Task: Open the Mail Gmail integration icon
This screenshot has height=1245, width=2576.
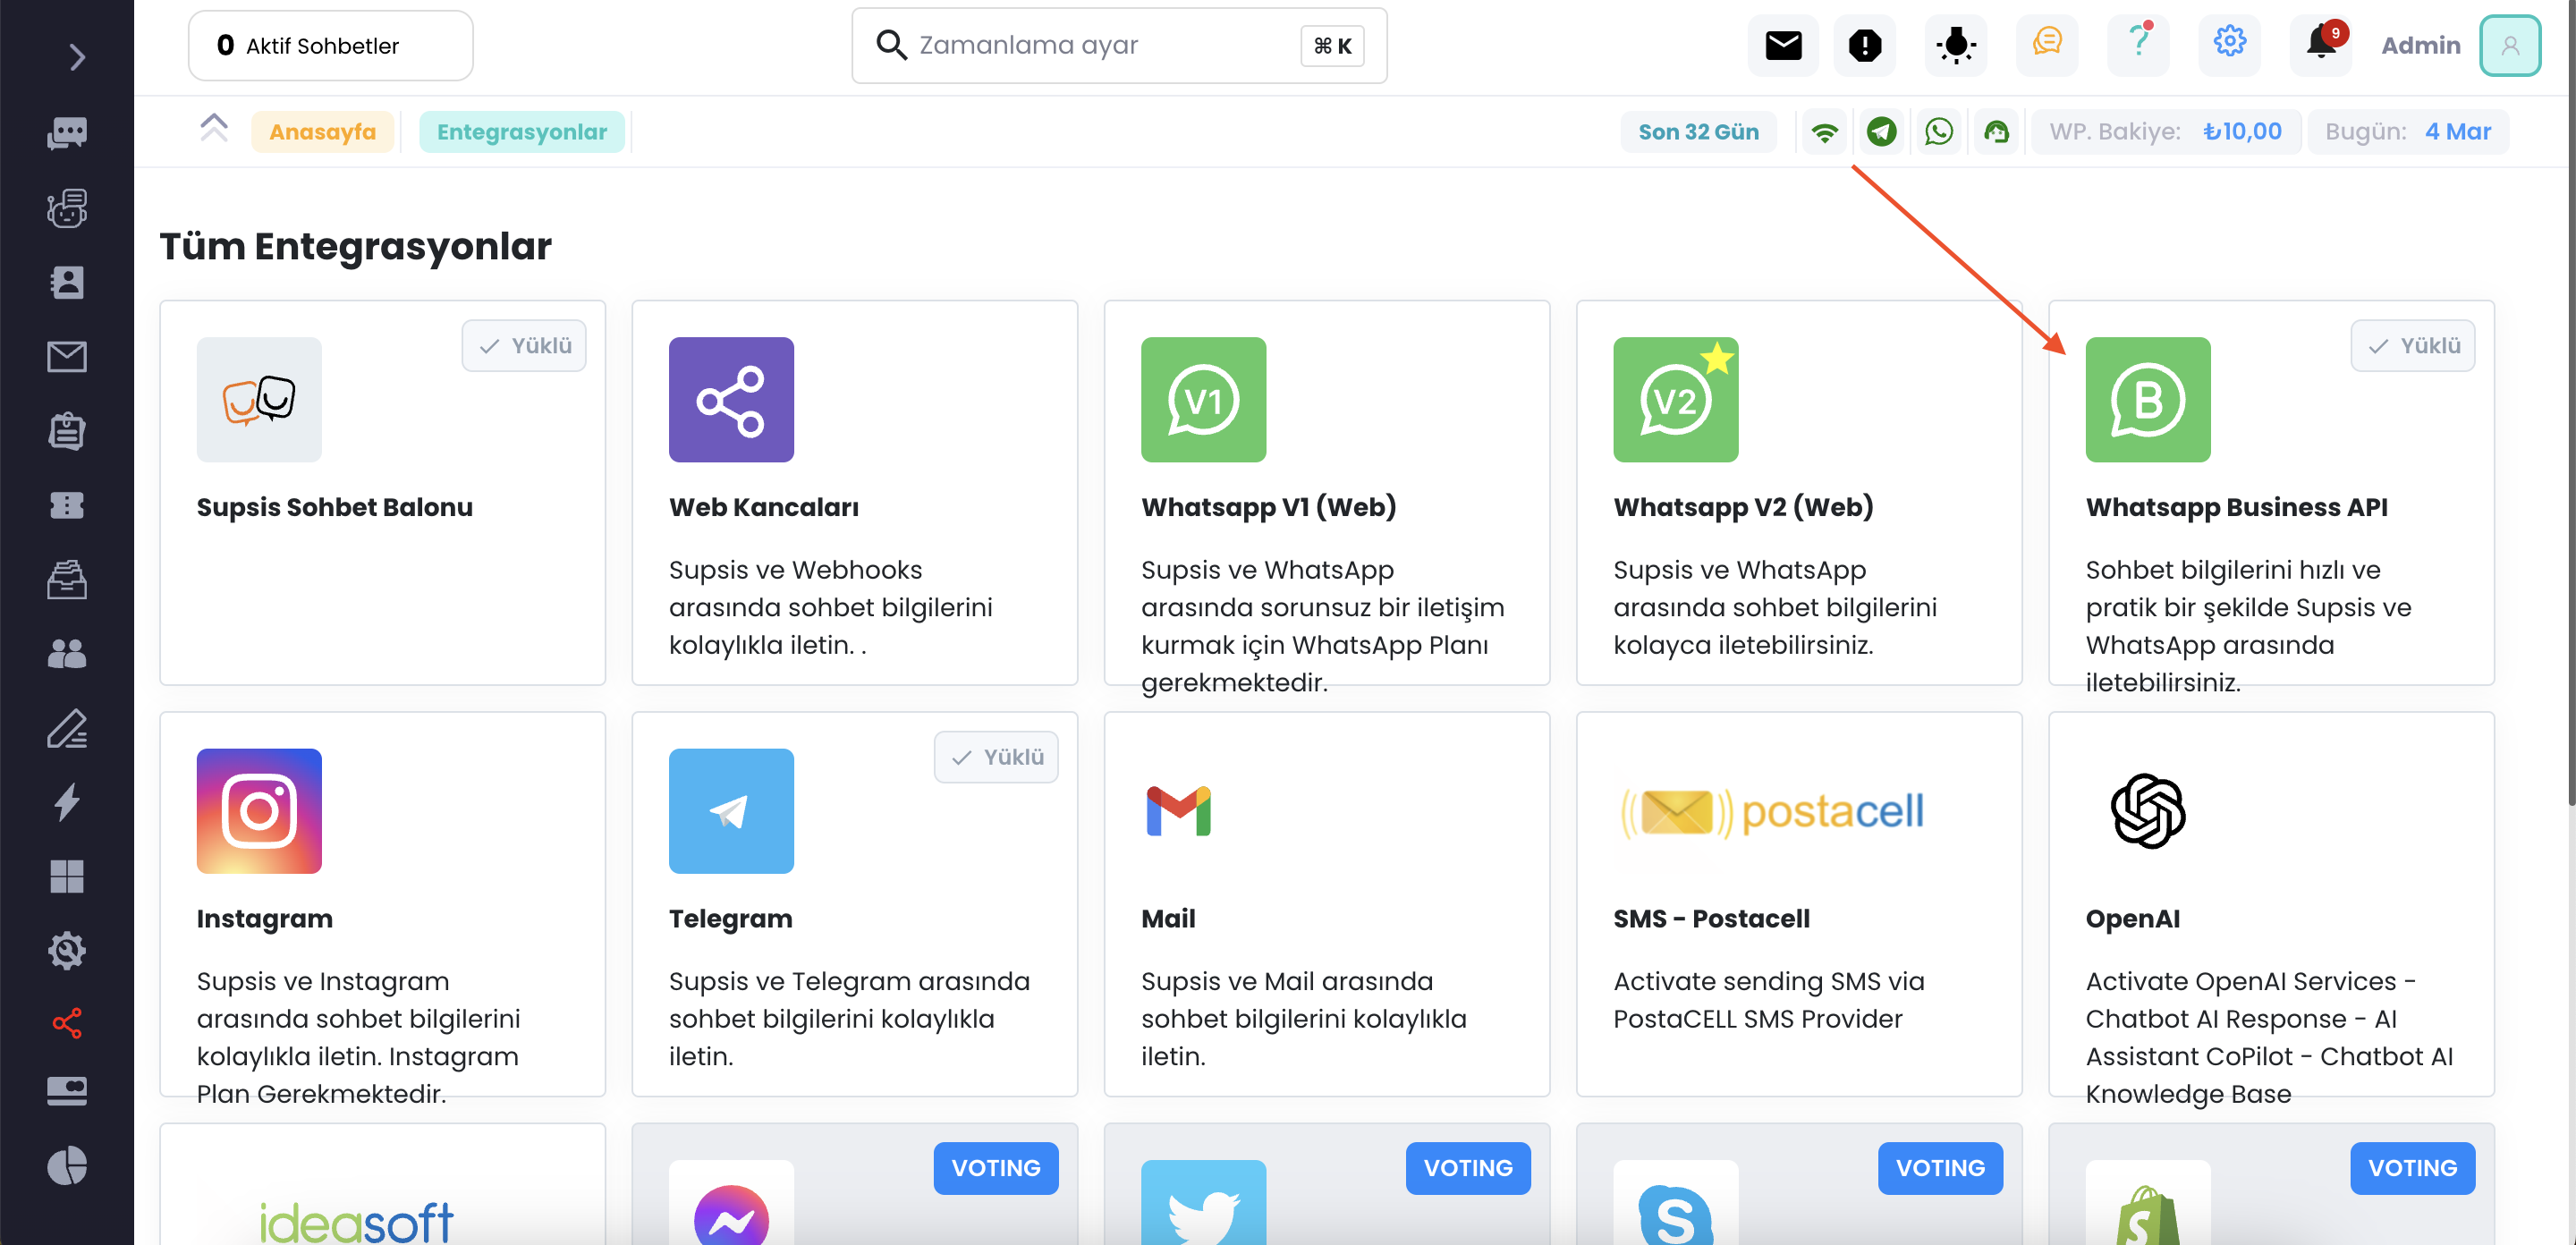Action: [x=1178, y=810]
